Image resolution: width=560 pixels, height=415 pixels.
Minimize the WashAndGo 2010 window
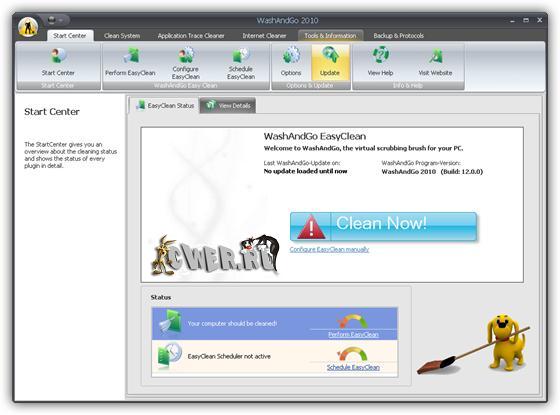point(512,21)
